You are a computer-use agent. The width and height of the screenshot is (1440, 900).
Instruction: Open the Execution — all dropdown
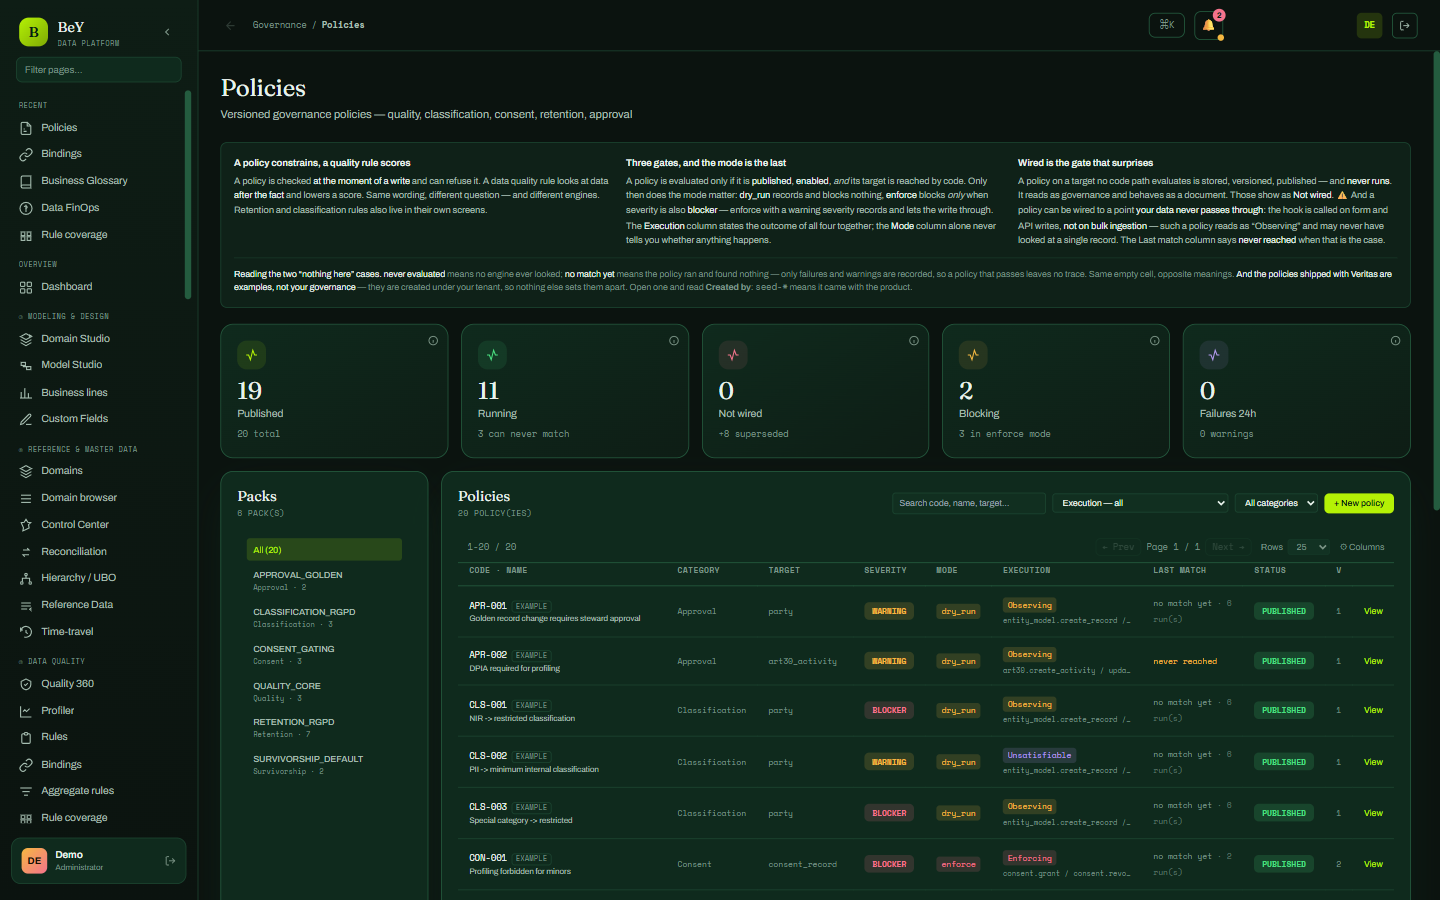tap(1140, 503)
